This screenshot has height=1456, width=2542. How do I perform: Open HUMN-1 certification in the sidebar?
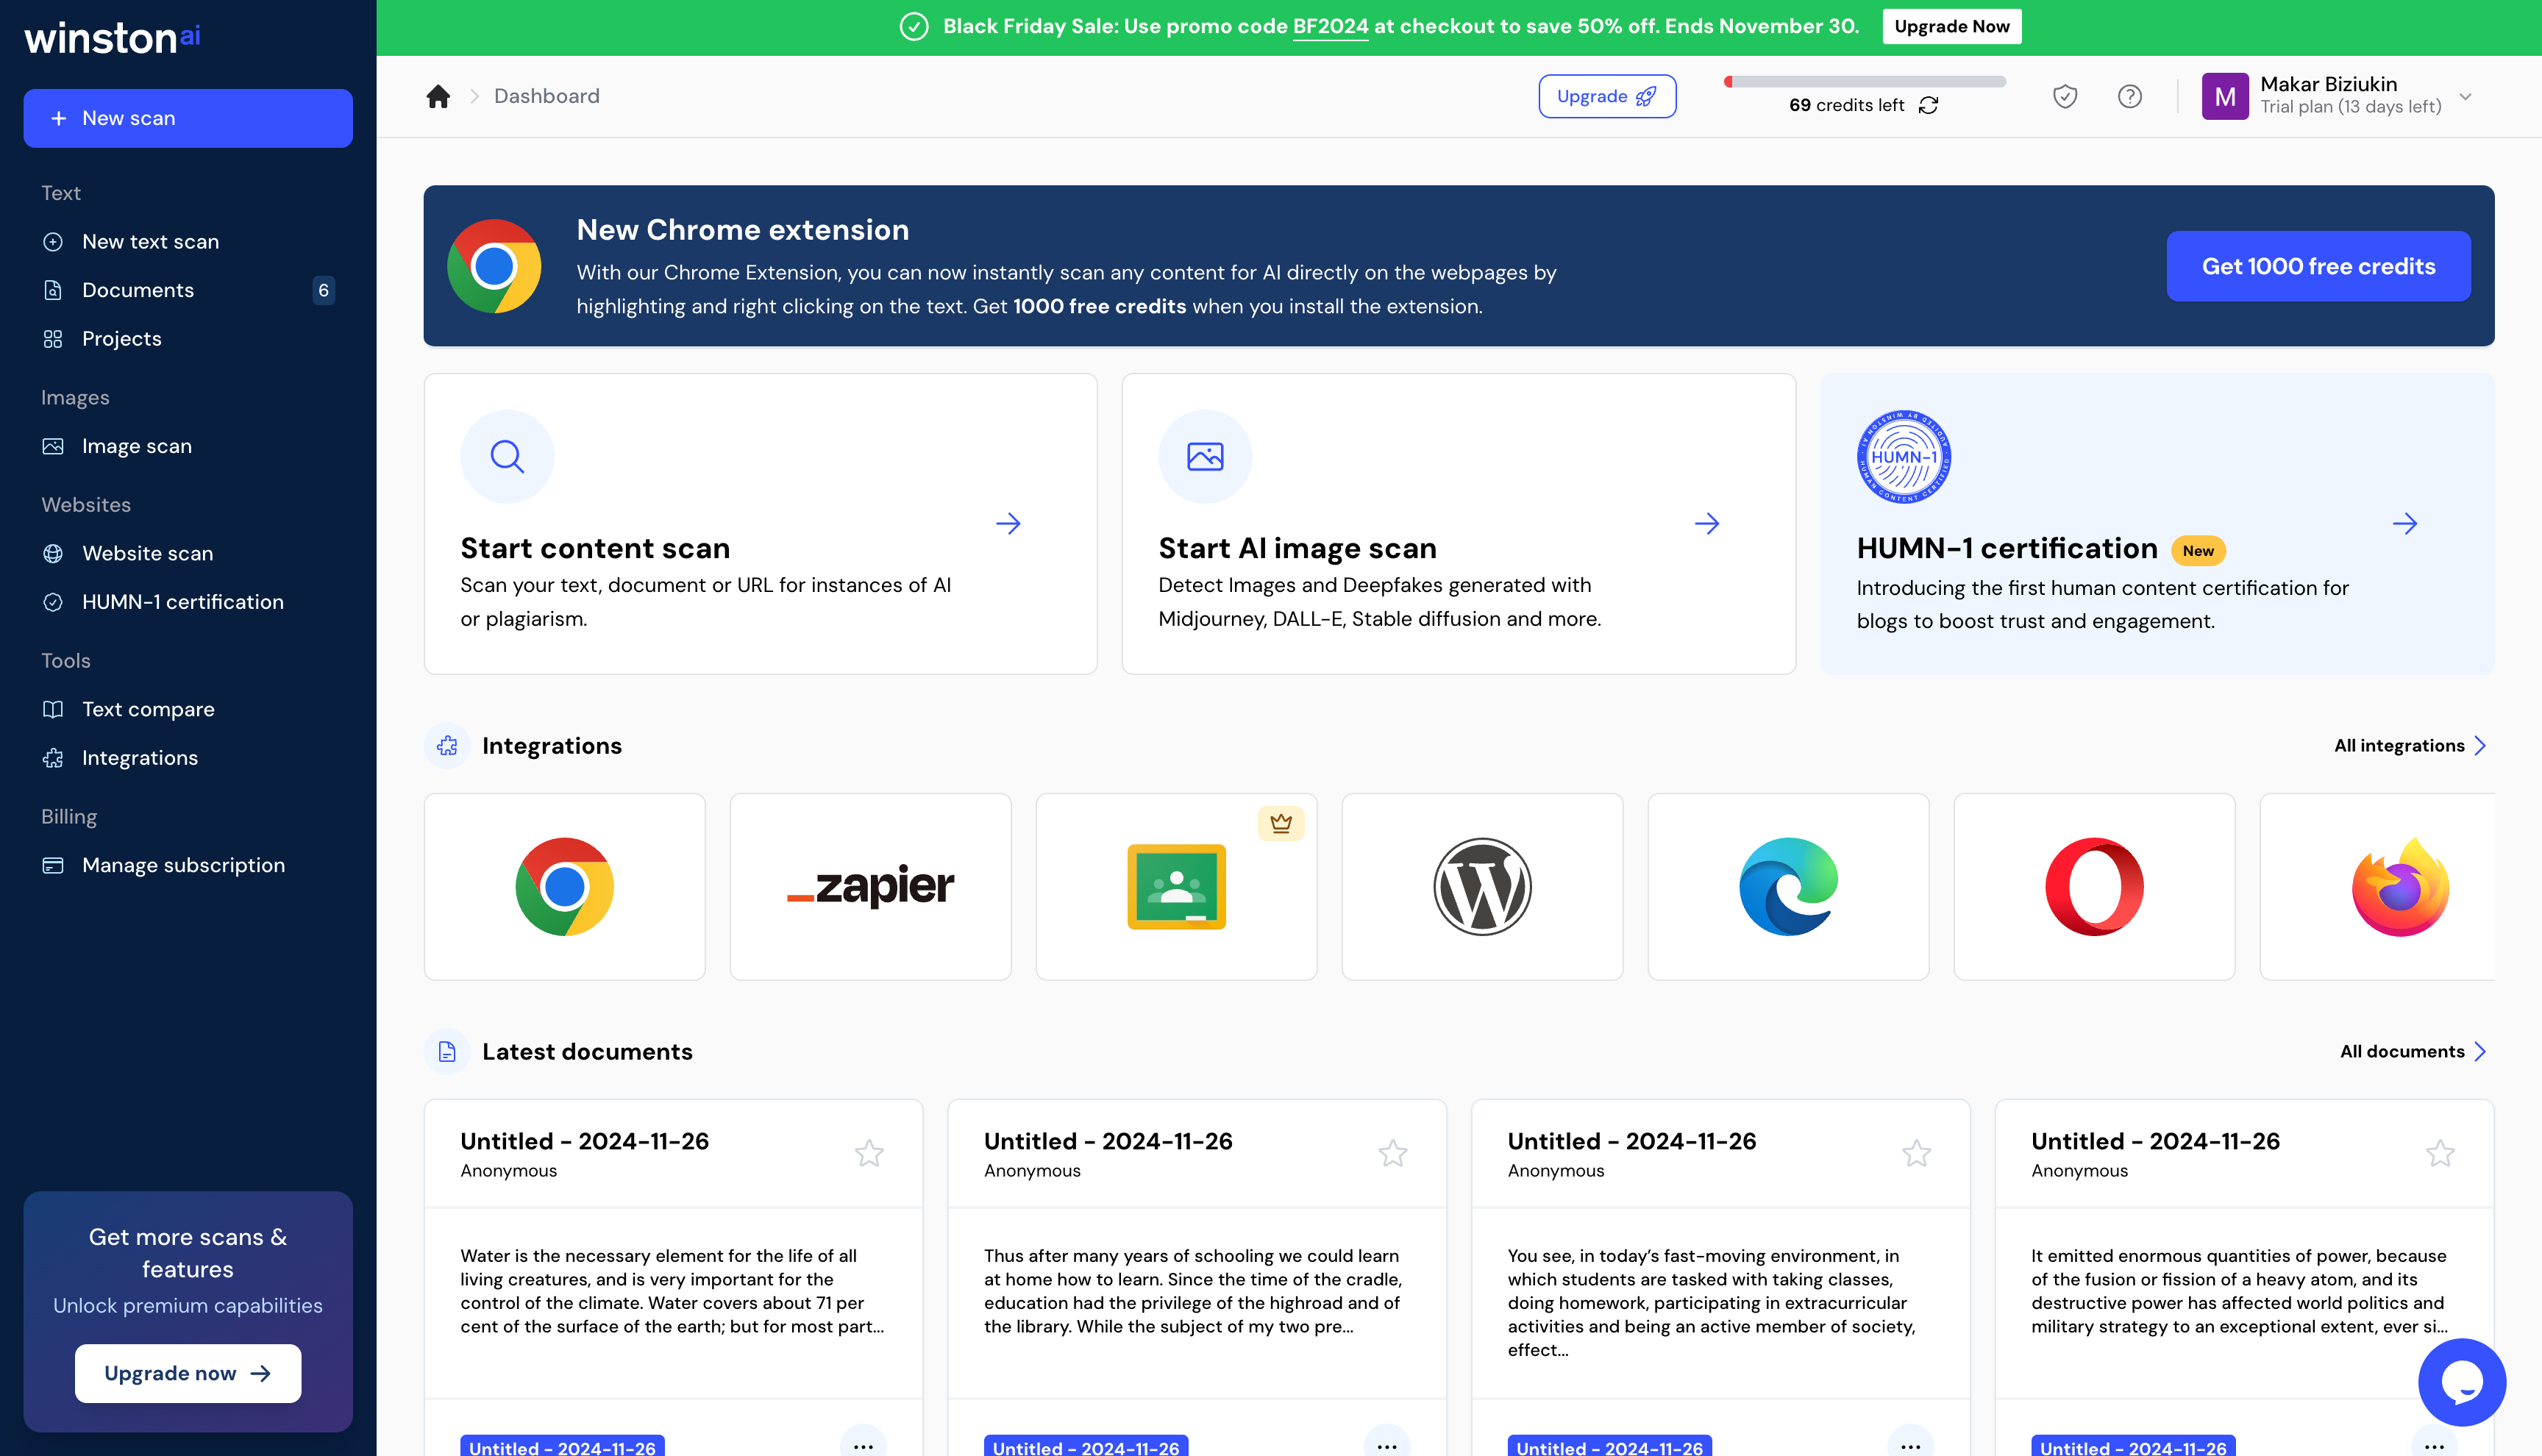188,602
